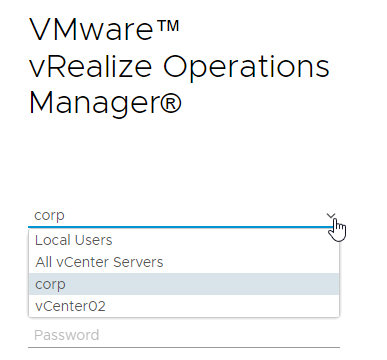Focus the Password text box below the list
Viewport: 387px width, 360px height.
[x=184, y=335]
